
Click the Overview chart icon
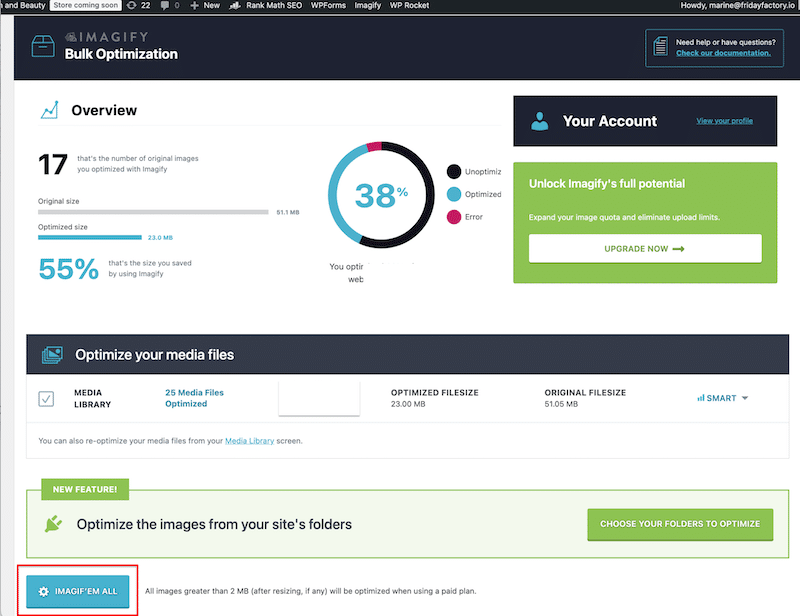tap(49, 110)
